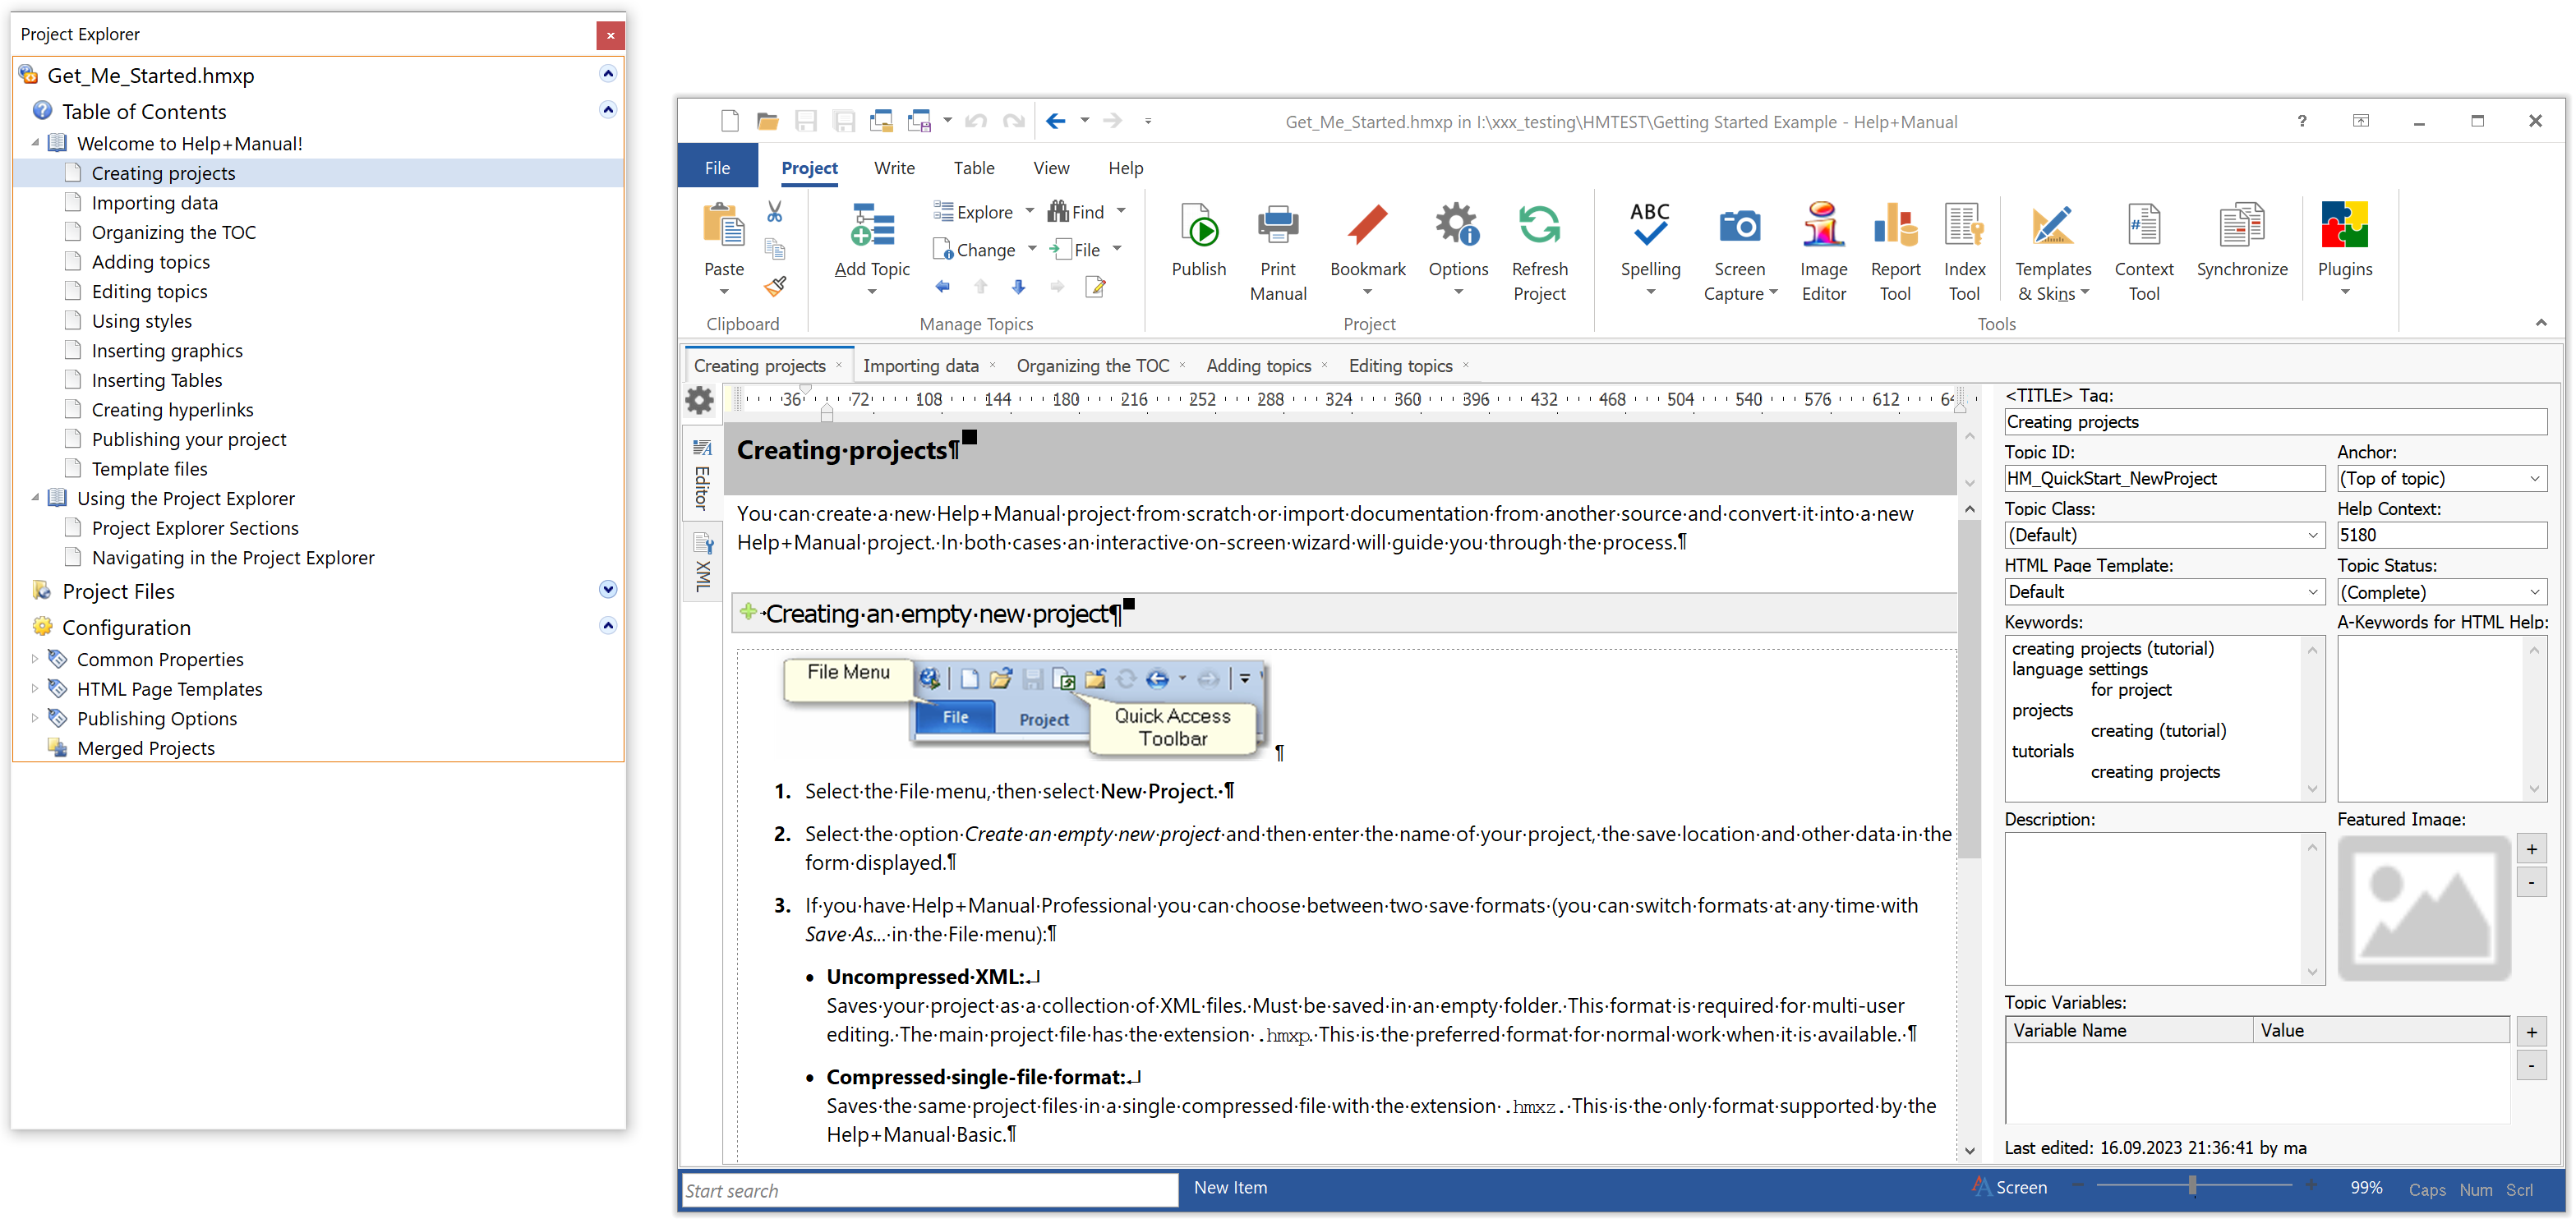Open the Topic Class dropdown

pos(2164,536)
